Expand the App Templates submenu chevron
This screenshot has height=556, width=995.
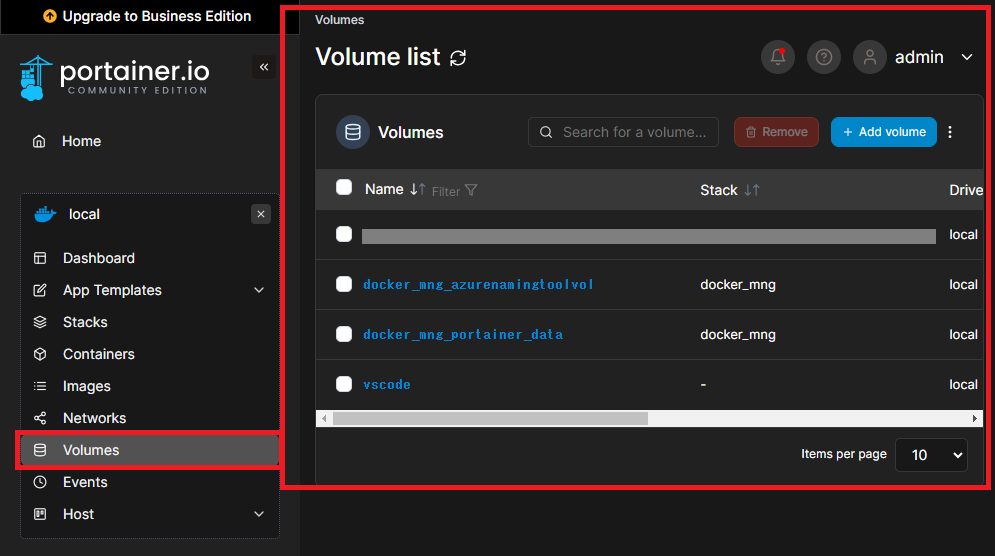coord(259,290)
